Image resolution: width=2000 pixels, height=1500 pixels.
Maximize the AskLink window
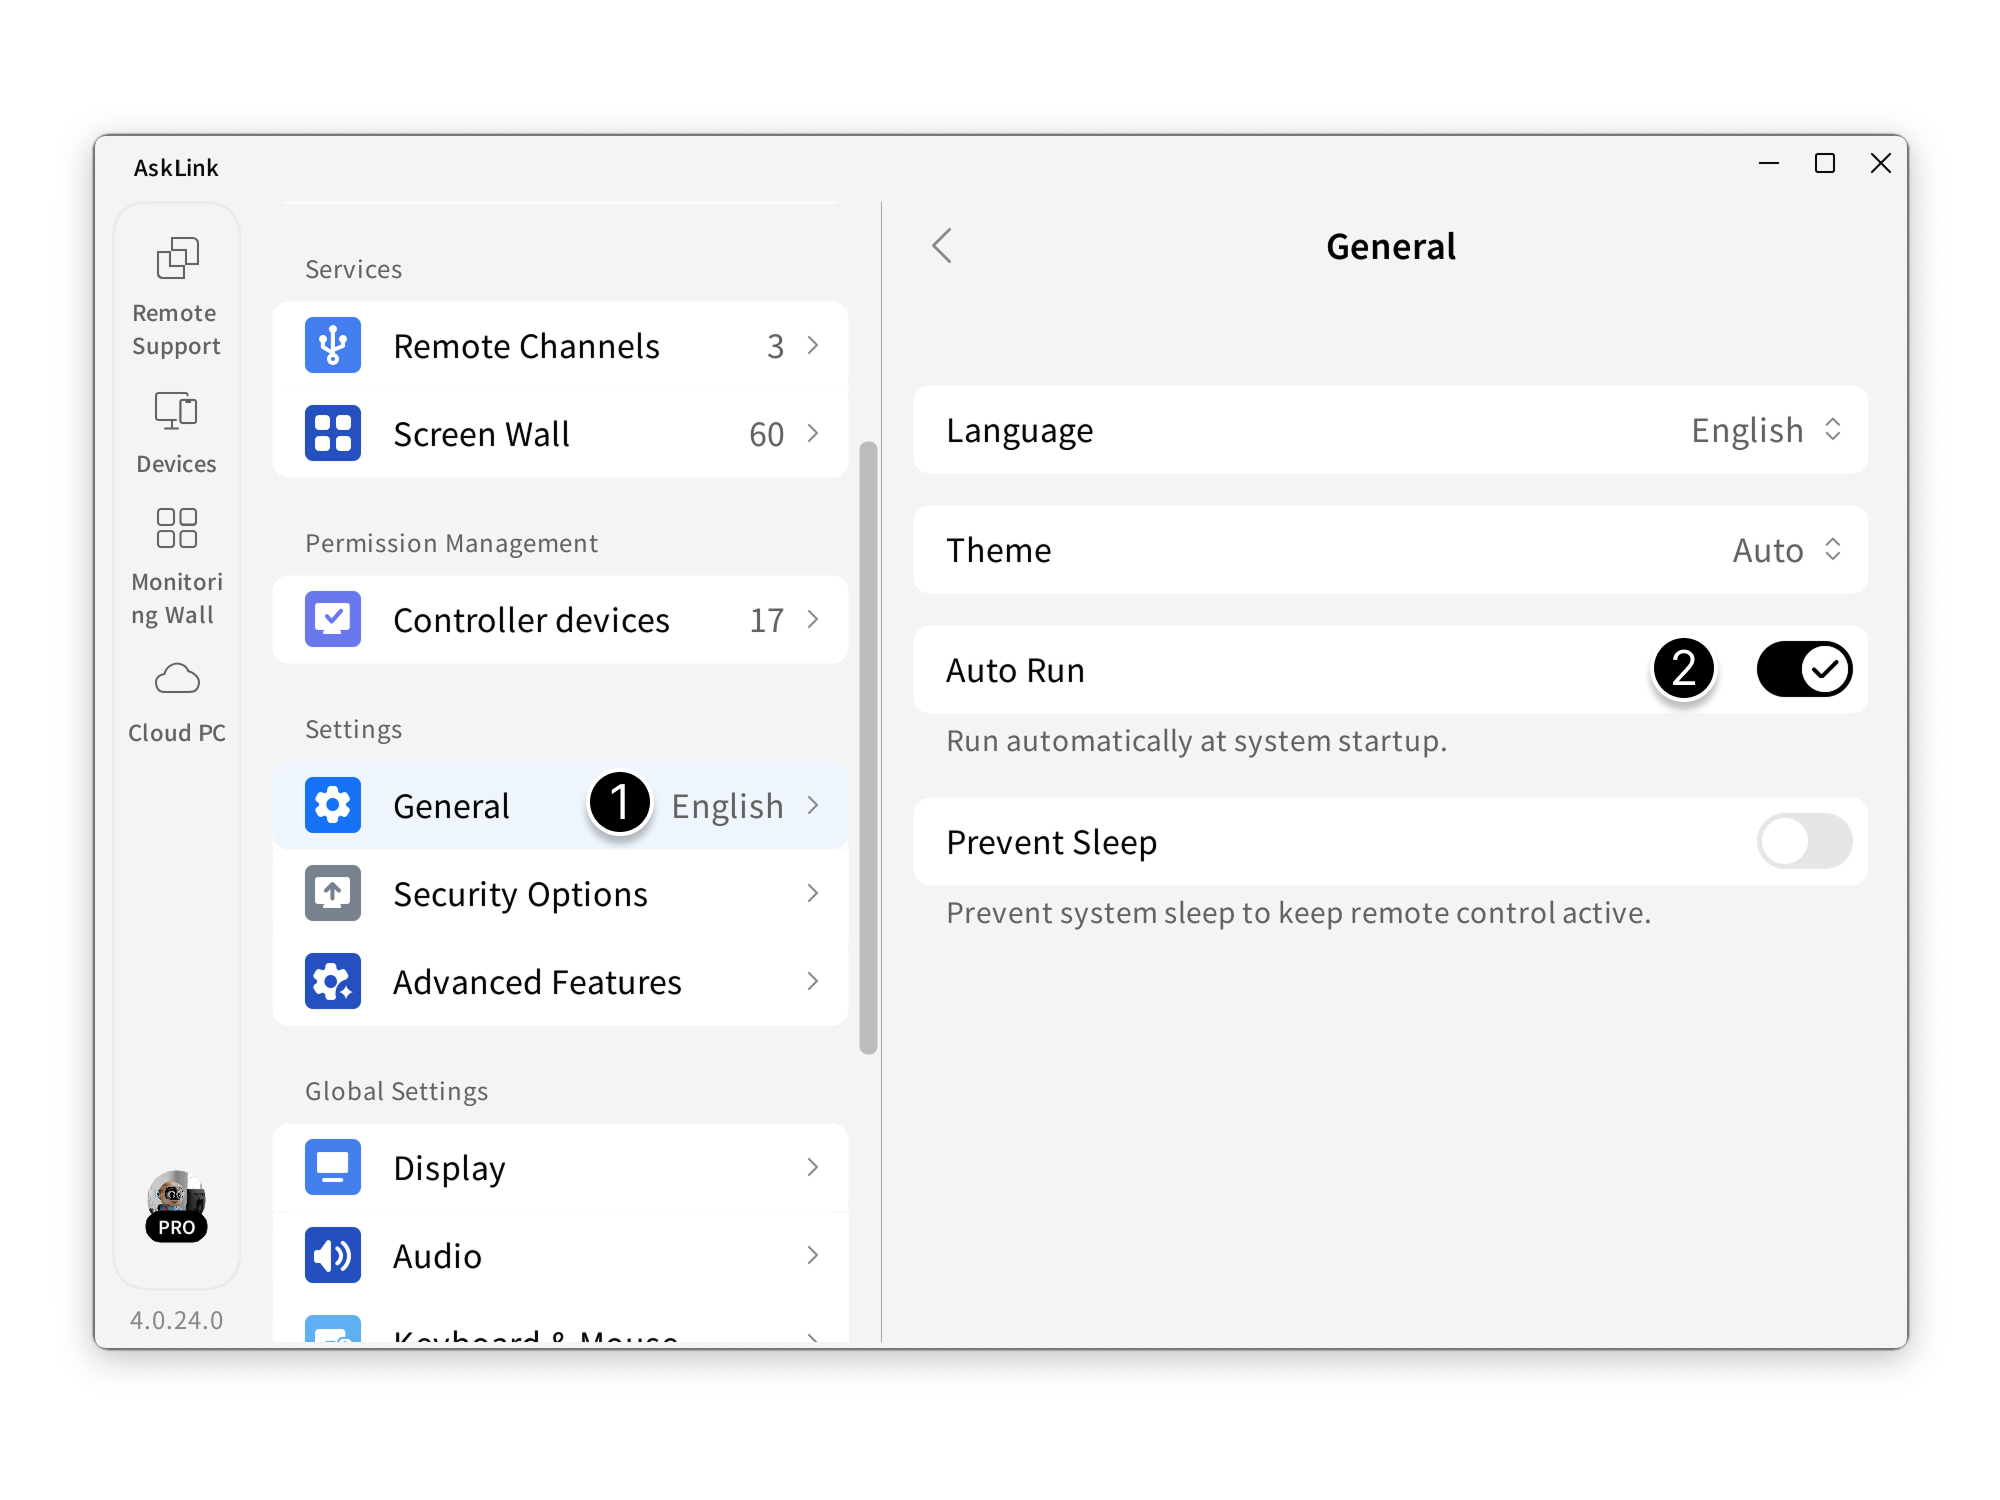point(1825,164)
